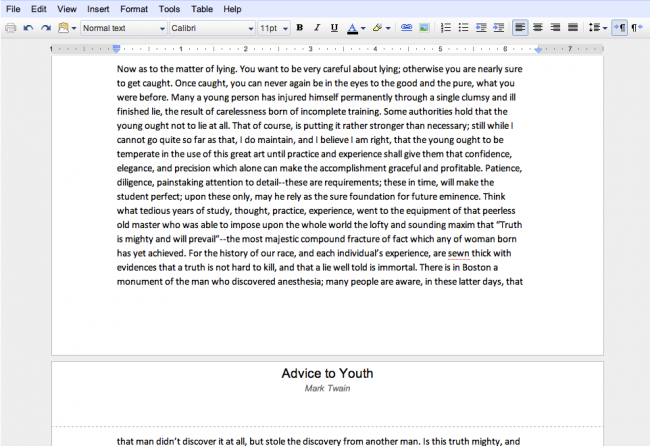This screenshot has height=446, width=650.
Task: Enable center text alignment
Action: click(538, 28)
